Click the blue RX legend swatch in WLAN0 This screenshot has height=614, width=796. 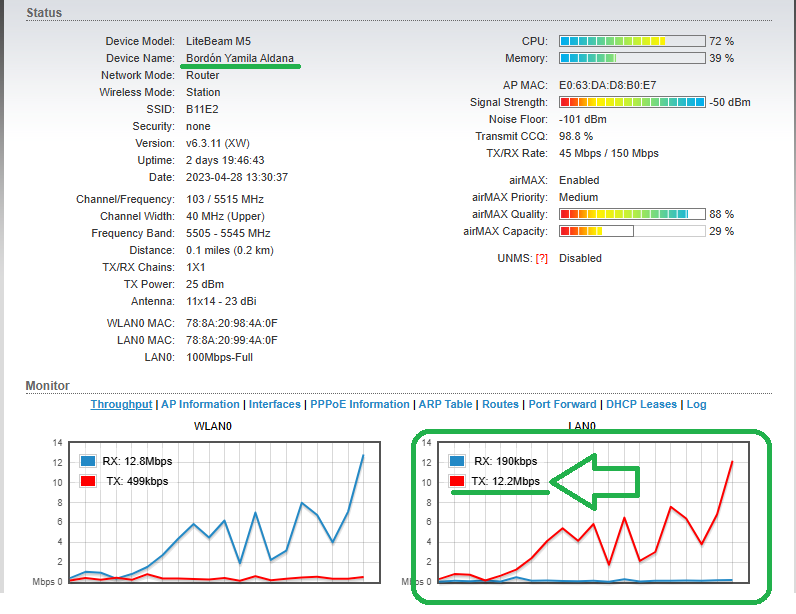point(88,461)
